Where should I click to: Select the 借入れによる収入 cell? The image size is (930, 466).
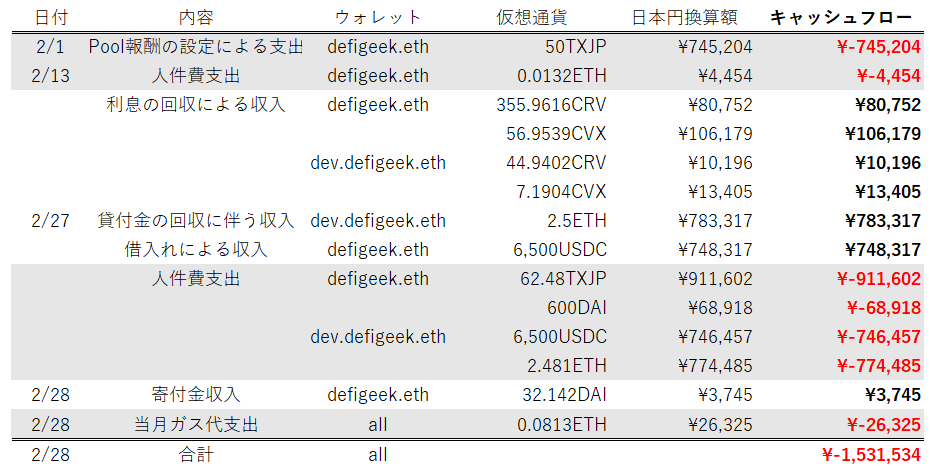click(196, 250)
